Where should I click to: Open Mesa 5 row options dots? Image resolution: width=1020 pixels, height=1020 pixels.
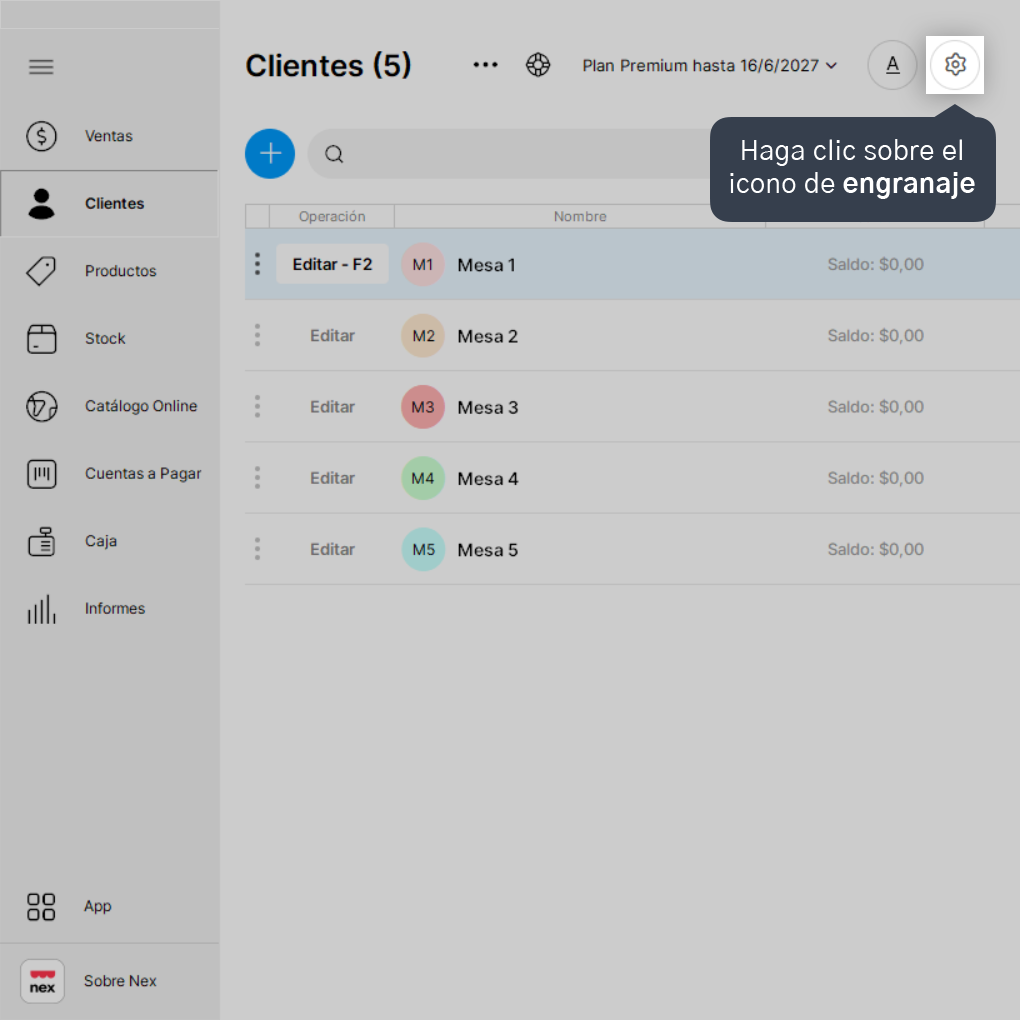click(258, 549)
